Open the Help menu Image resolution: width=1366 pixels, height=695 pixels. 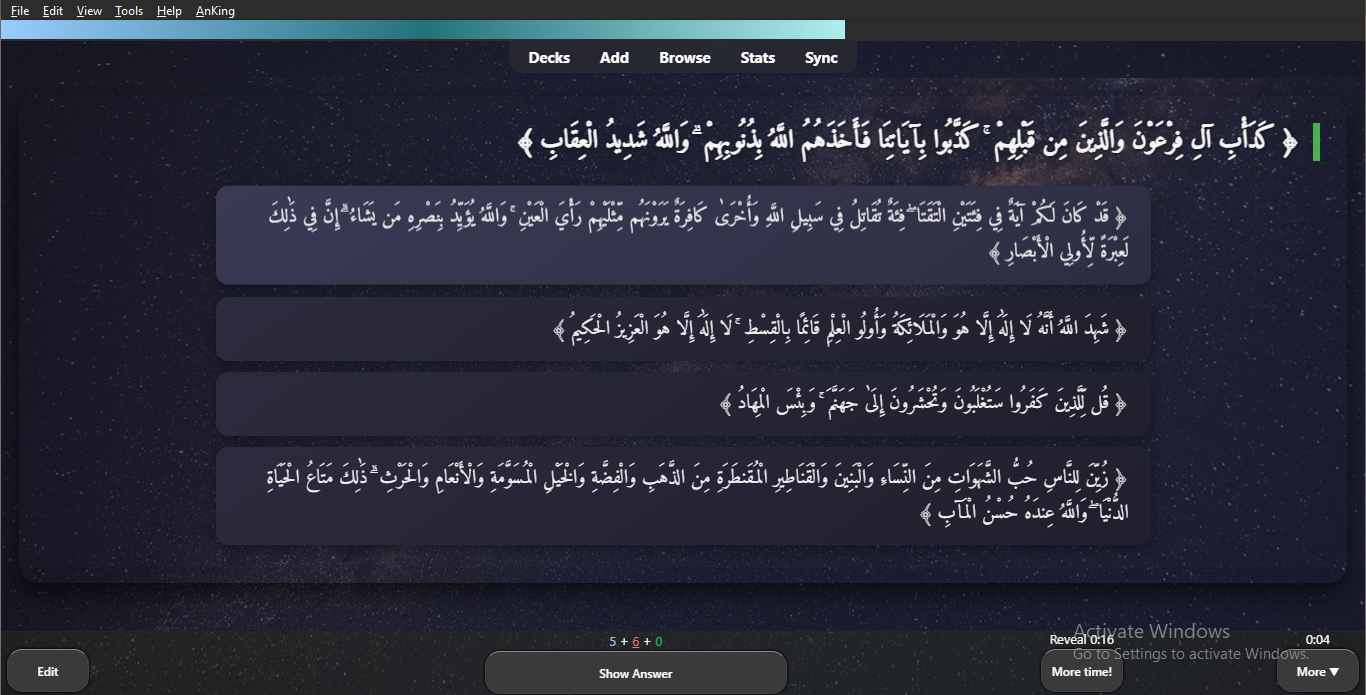click(170, 11)
